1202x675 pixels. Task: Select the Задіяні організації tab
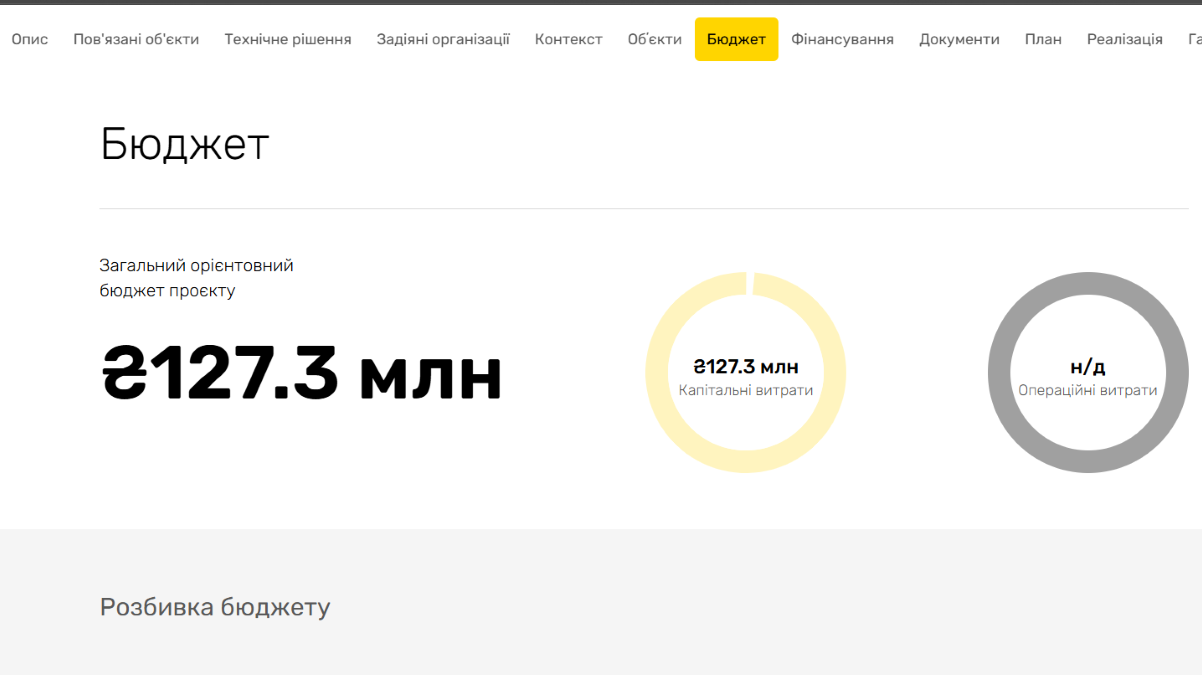[443, 39]
